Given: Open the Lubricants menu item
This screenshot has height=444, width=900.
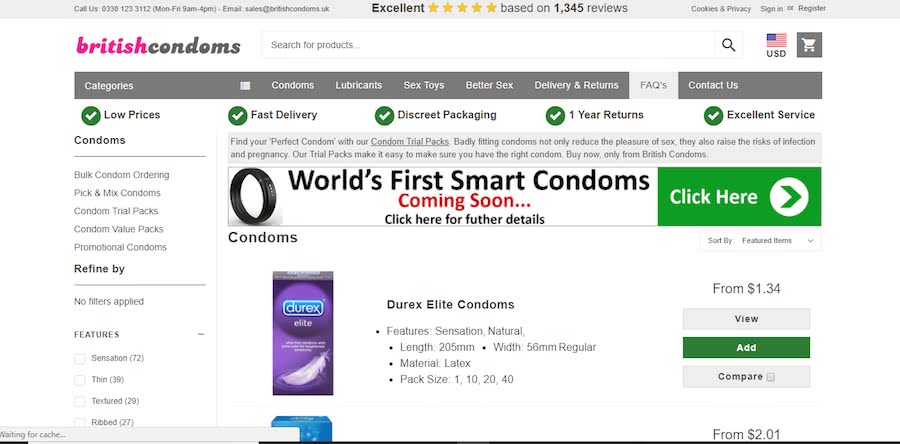Looking at the screenshot, I should (359, 85).
